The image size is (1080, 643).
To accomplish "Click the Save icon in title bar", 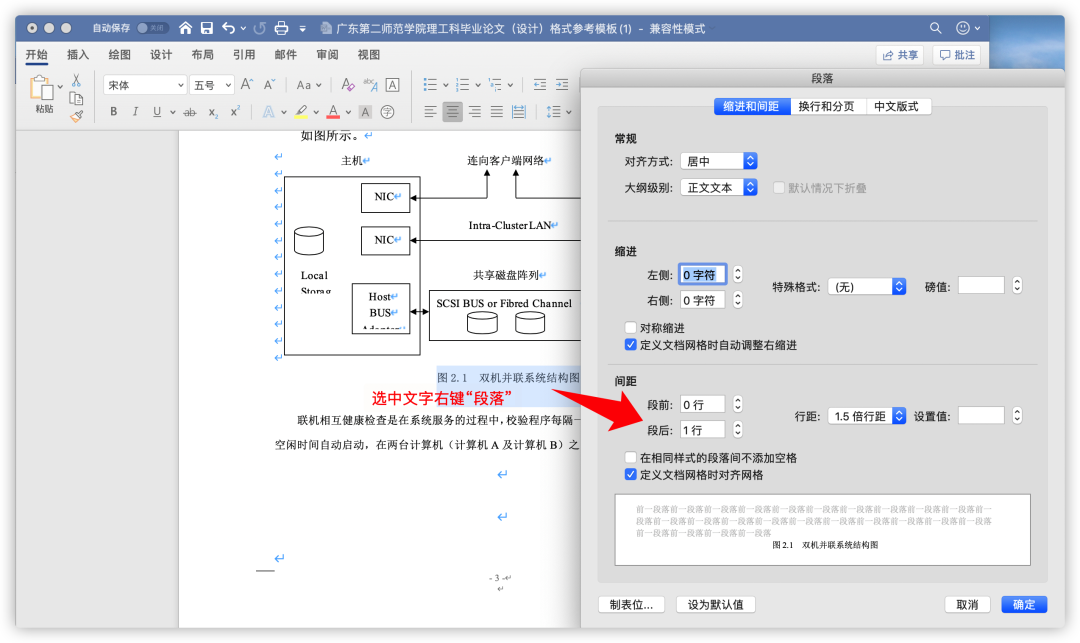I will (207, 28).
